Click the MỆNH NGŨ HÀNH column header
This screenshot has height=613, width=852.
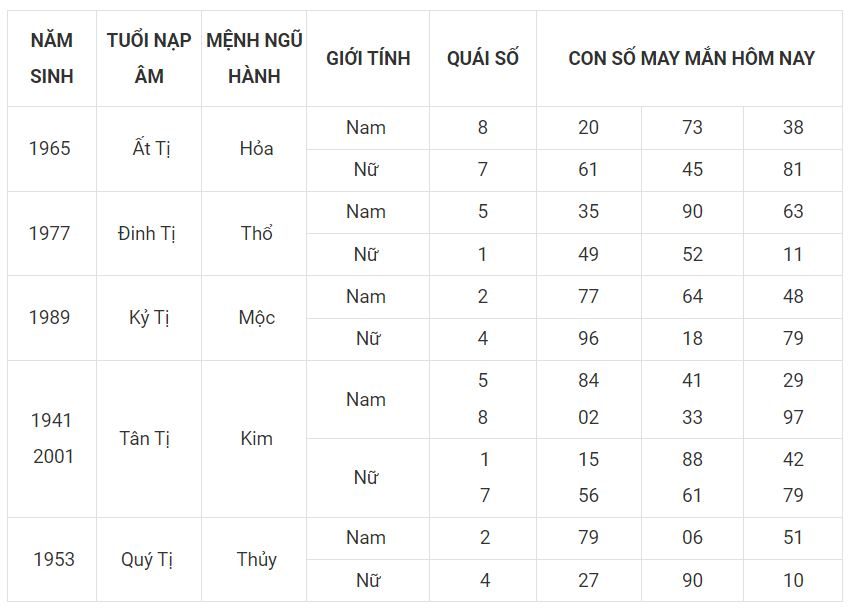point(254,58)
